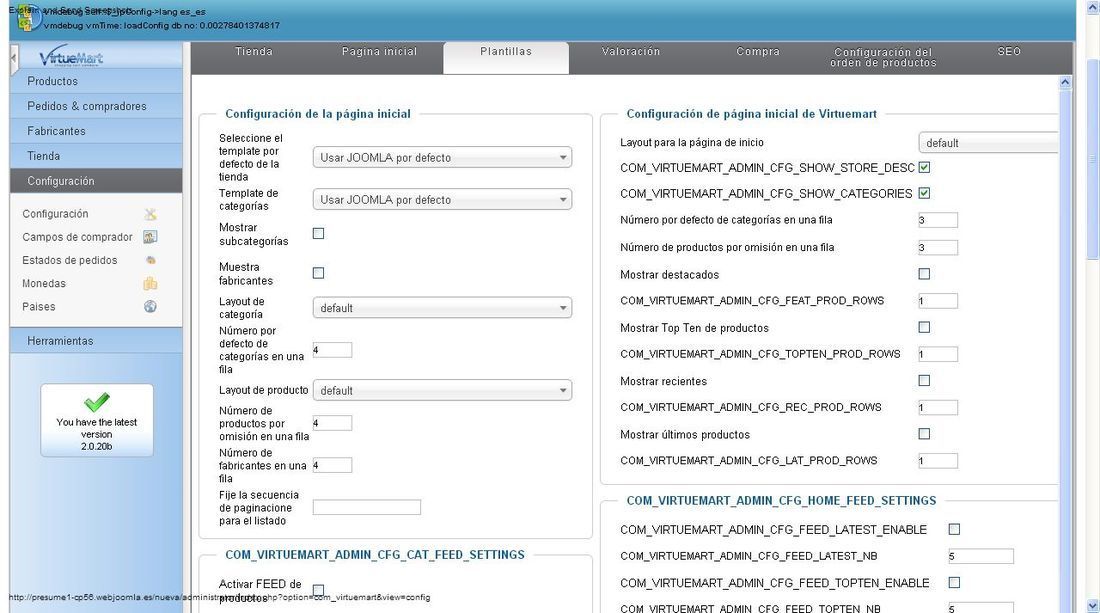Select the dark Configuración sidebar header

coord(96,181)
